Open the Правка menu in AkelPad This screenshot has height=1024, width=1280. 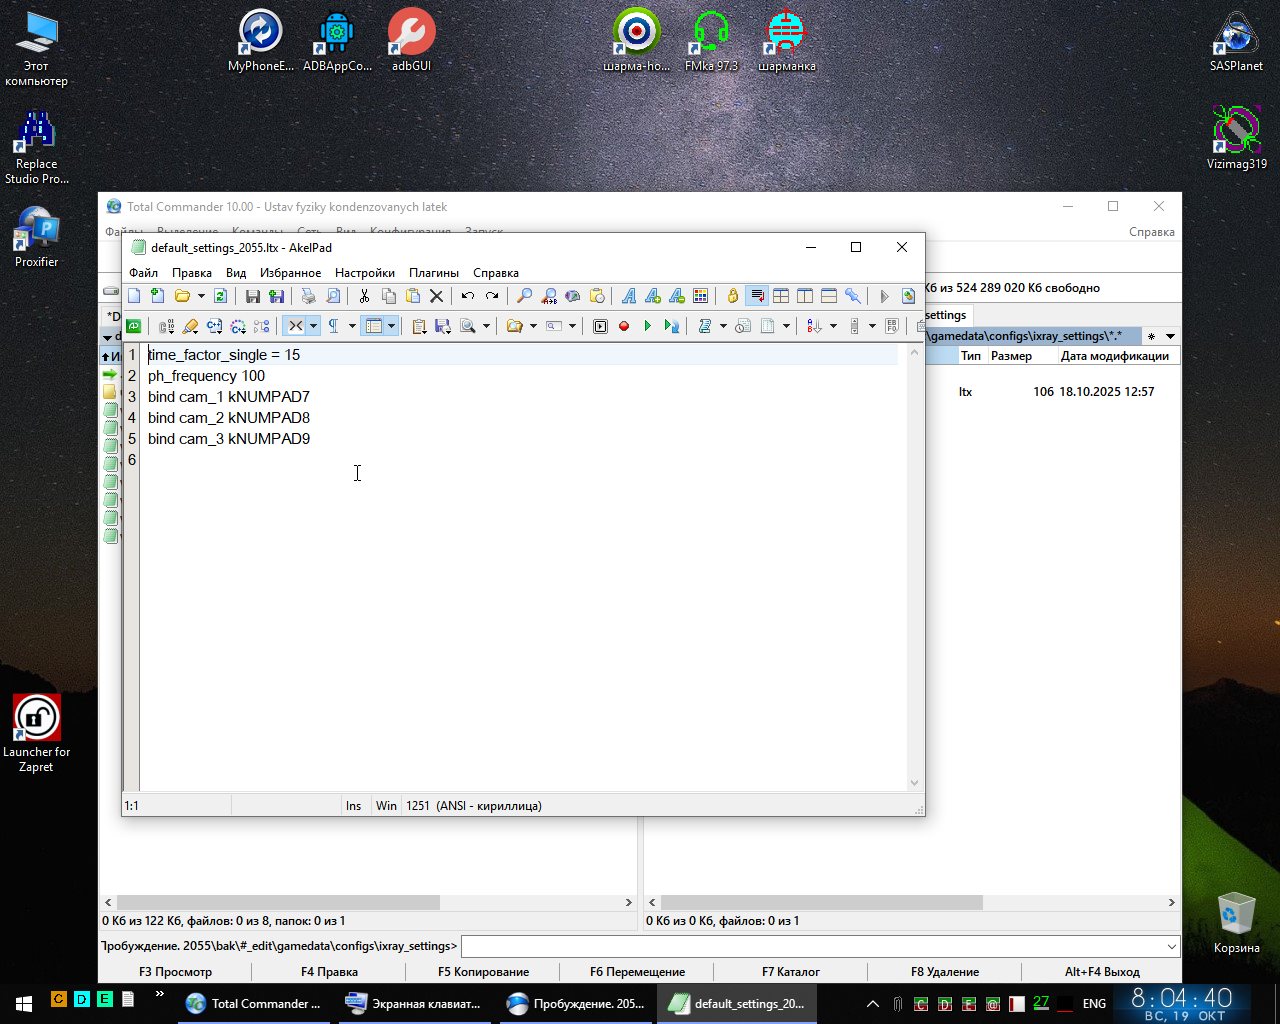pyautogui.click(x=191, y=273)
